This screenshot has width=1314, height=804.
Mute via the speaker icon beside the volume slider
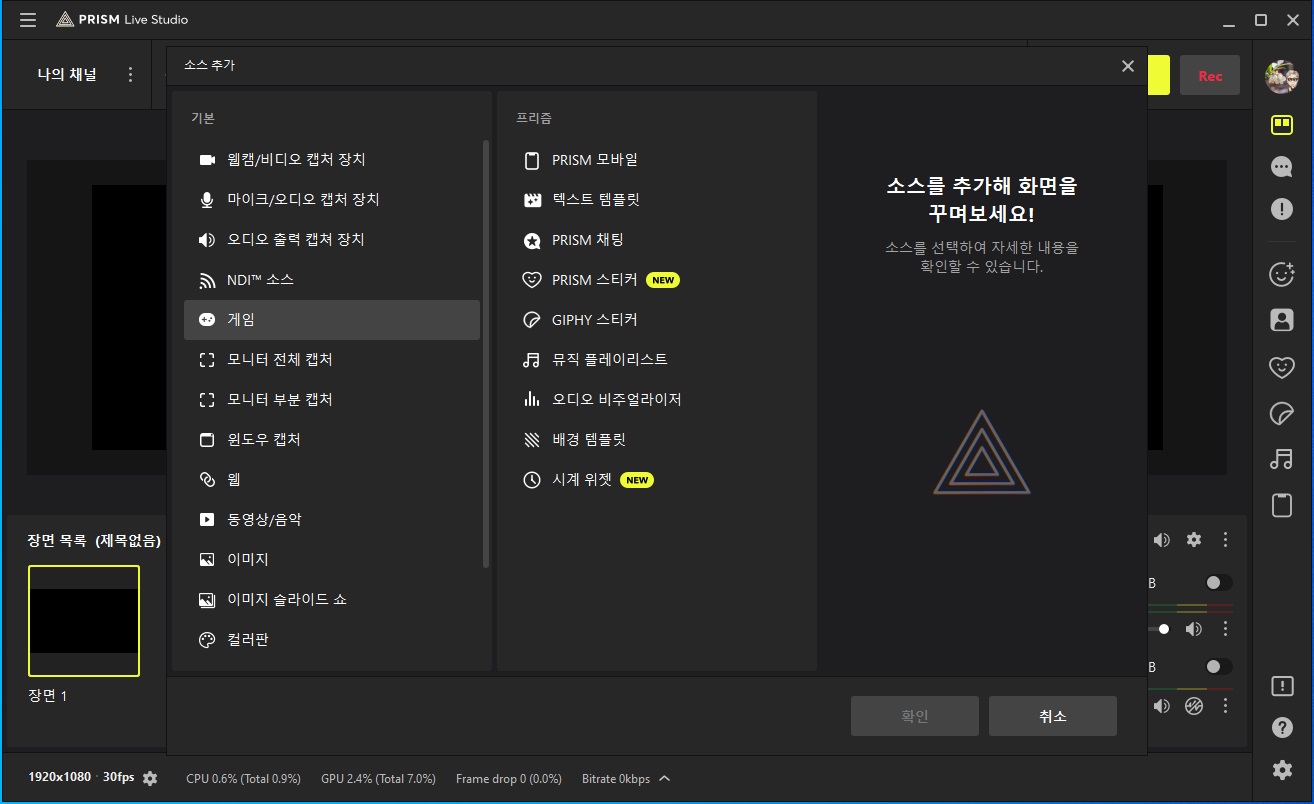(1193, 629)
